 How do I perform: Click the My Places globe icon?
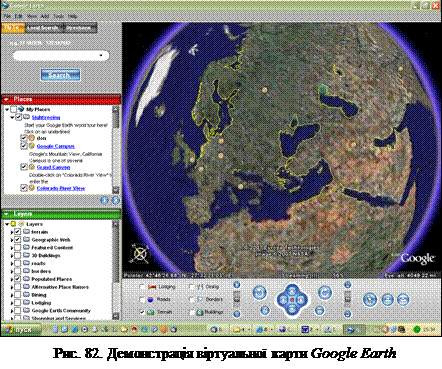21,109
